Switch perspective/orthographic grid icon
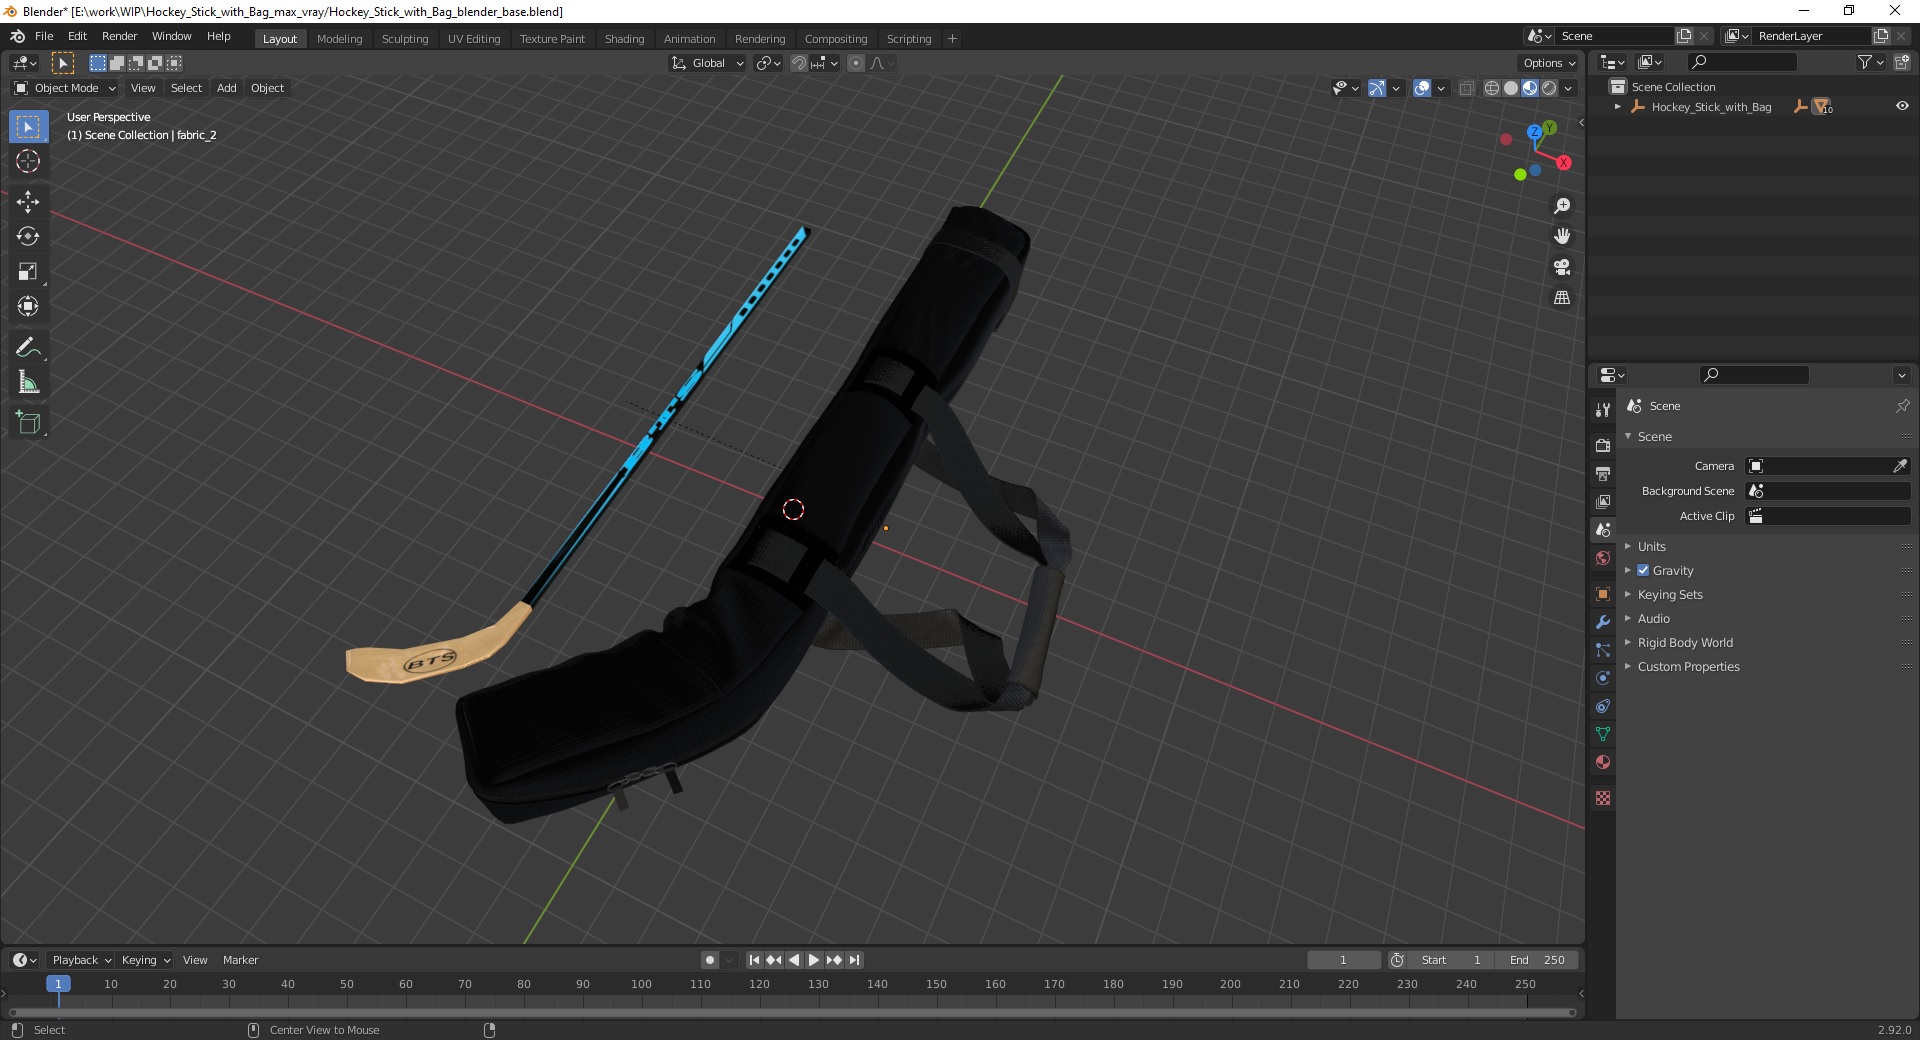The width and height of the screenshot is (1920, 1040). click(x=1562, y=298)
